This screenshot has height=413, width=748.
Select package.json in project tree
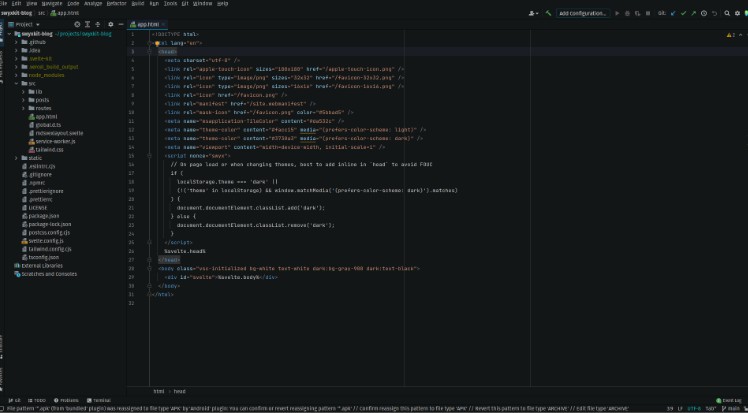[x=40, y=216]
